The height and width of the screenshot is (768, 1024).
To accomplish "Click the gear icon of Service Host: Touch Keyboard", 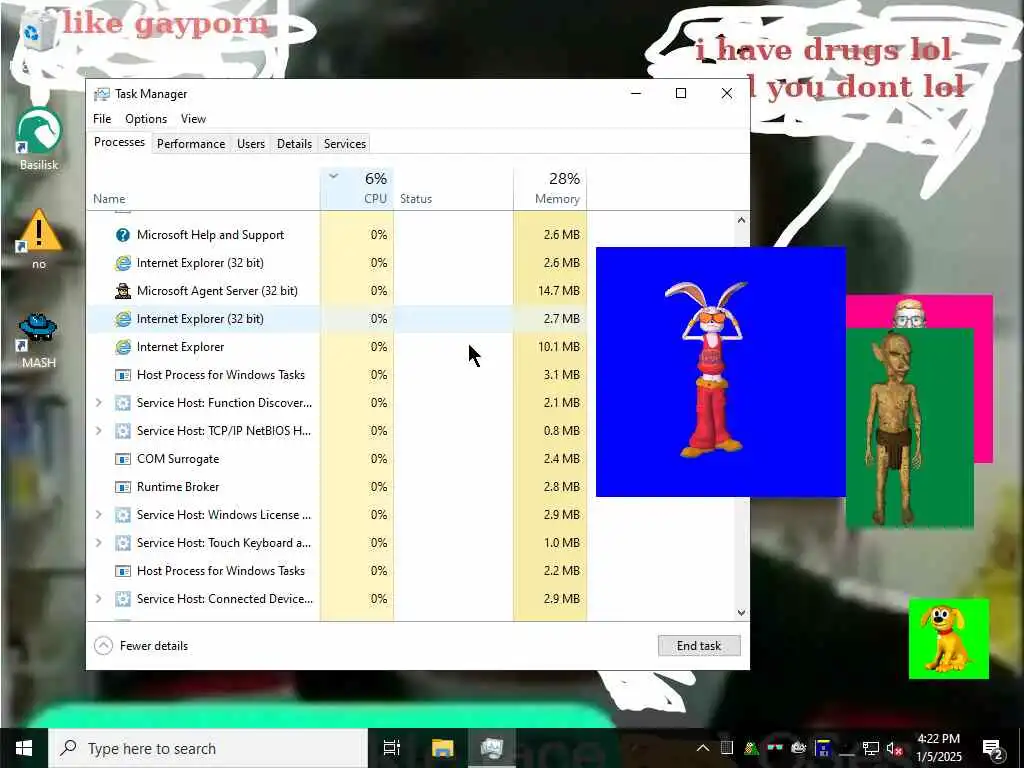I will point(122,543).
